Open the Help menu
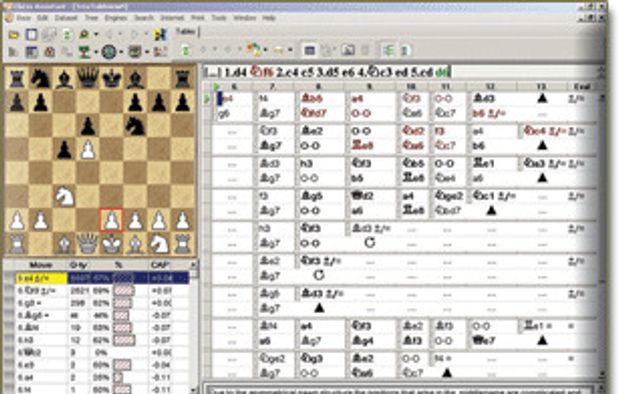 click(269, 18)
